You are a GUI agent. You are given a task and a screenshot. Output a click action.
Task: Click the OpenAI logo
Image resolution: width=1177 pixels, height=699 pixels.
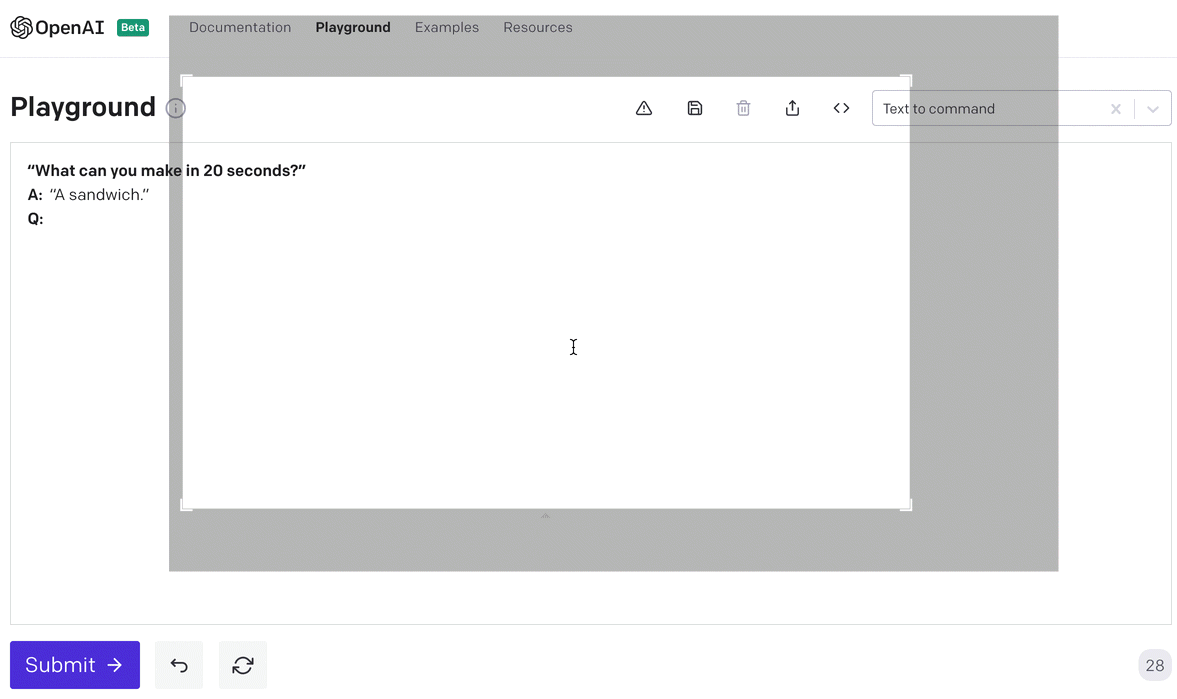(x=57, y=28)
